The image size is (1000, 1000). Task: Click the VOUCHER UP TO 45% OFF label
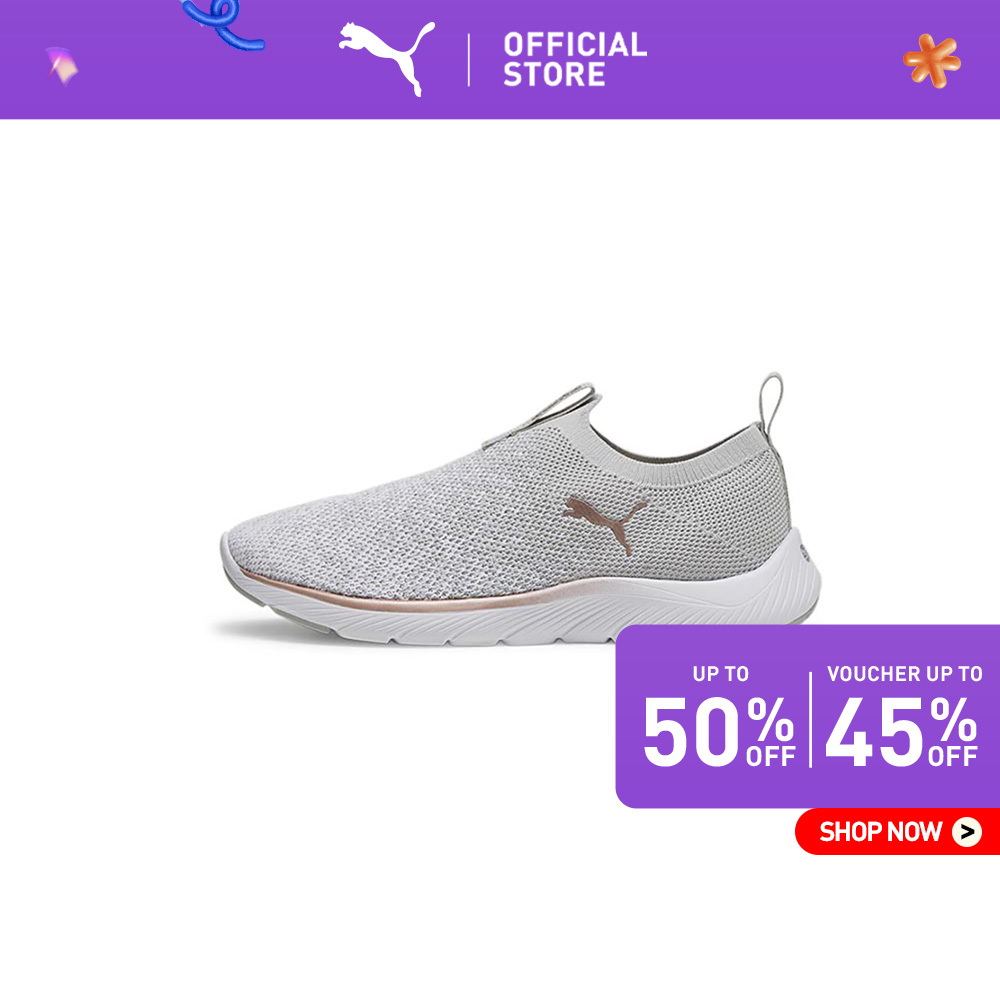pyautogui.click(x=903, y=717)
